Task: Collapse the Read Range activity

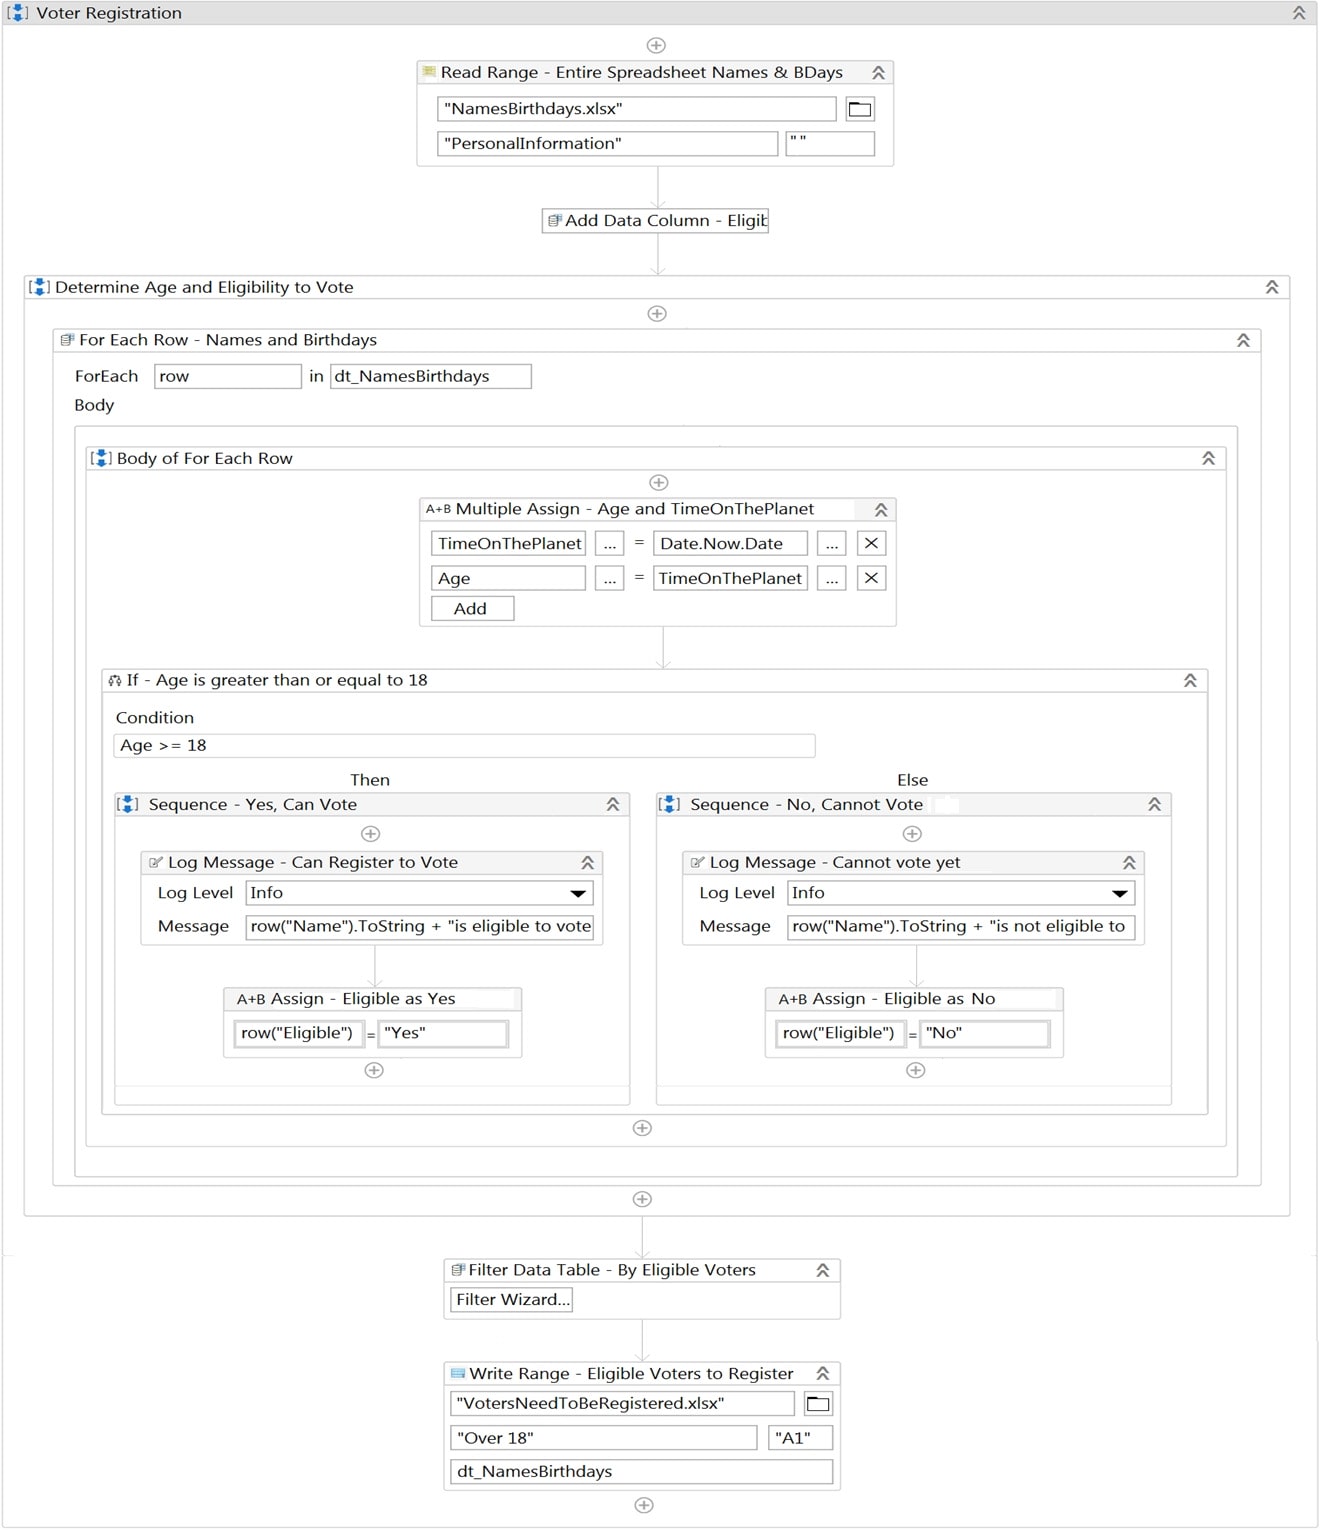Action: [878, 73]
